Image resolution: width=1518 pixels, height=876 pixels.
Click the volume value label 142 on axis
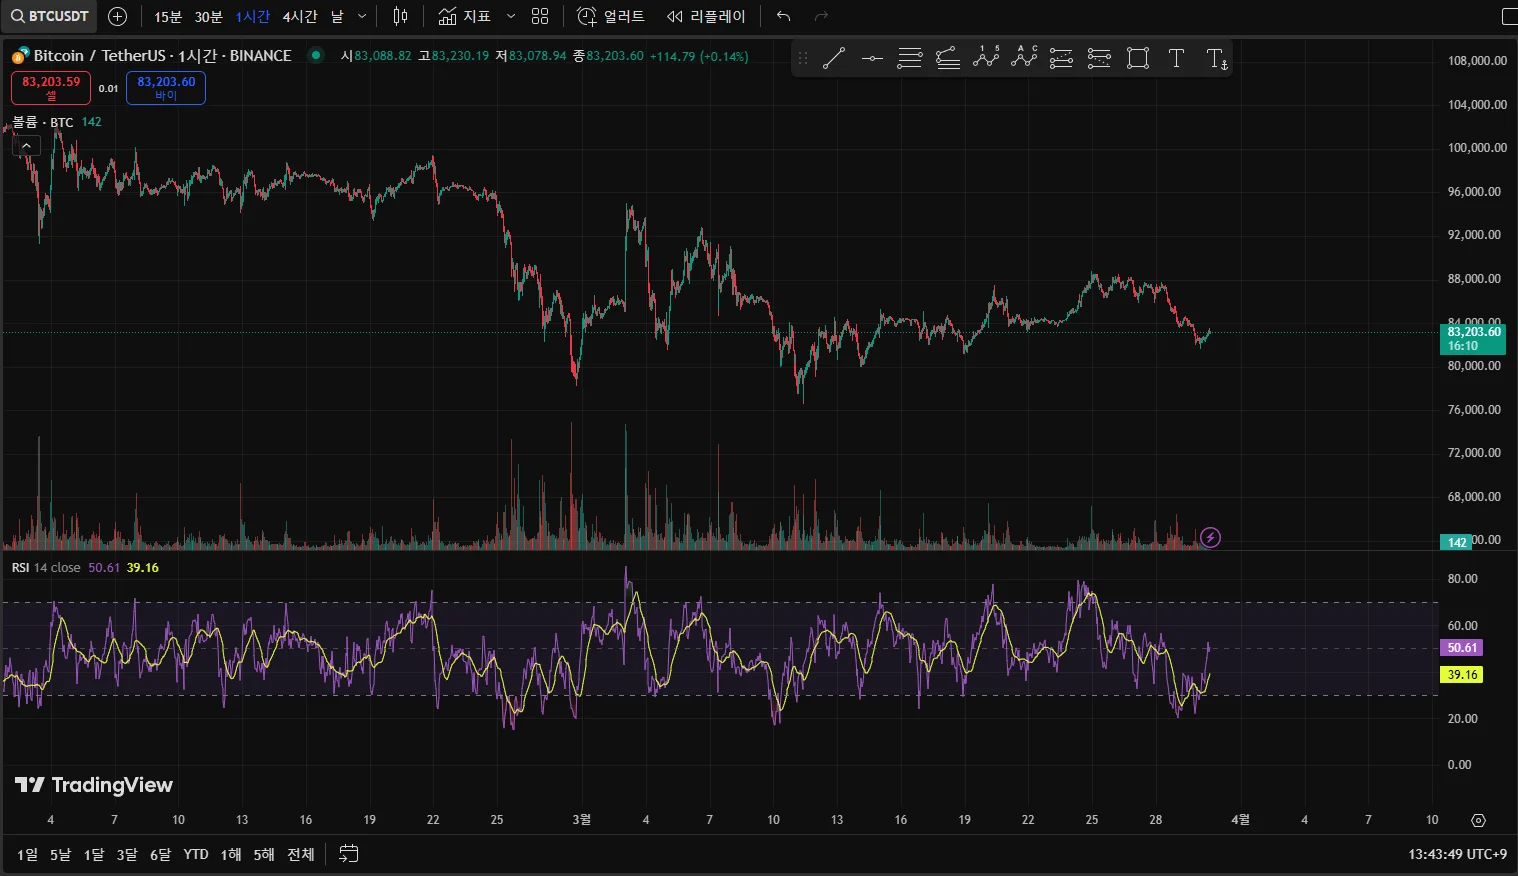coord(1456,542)
